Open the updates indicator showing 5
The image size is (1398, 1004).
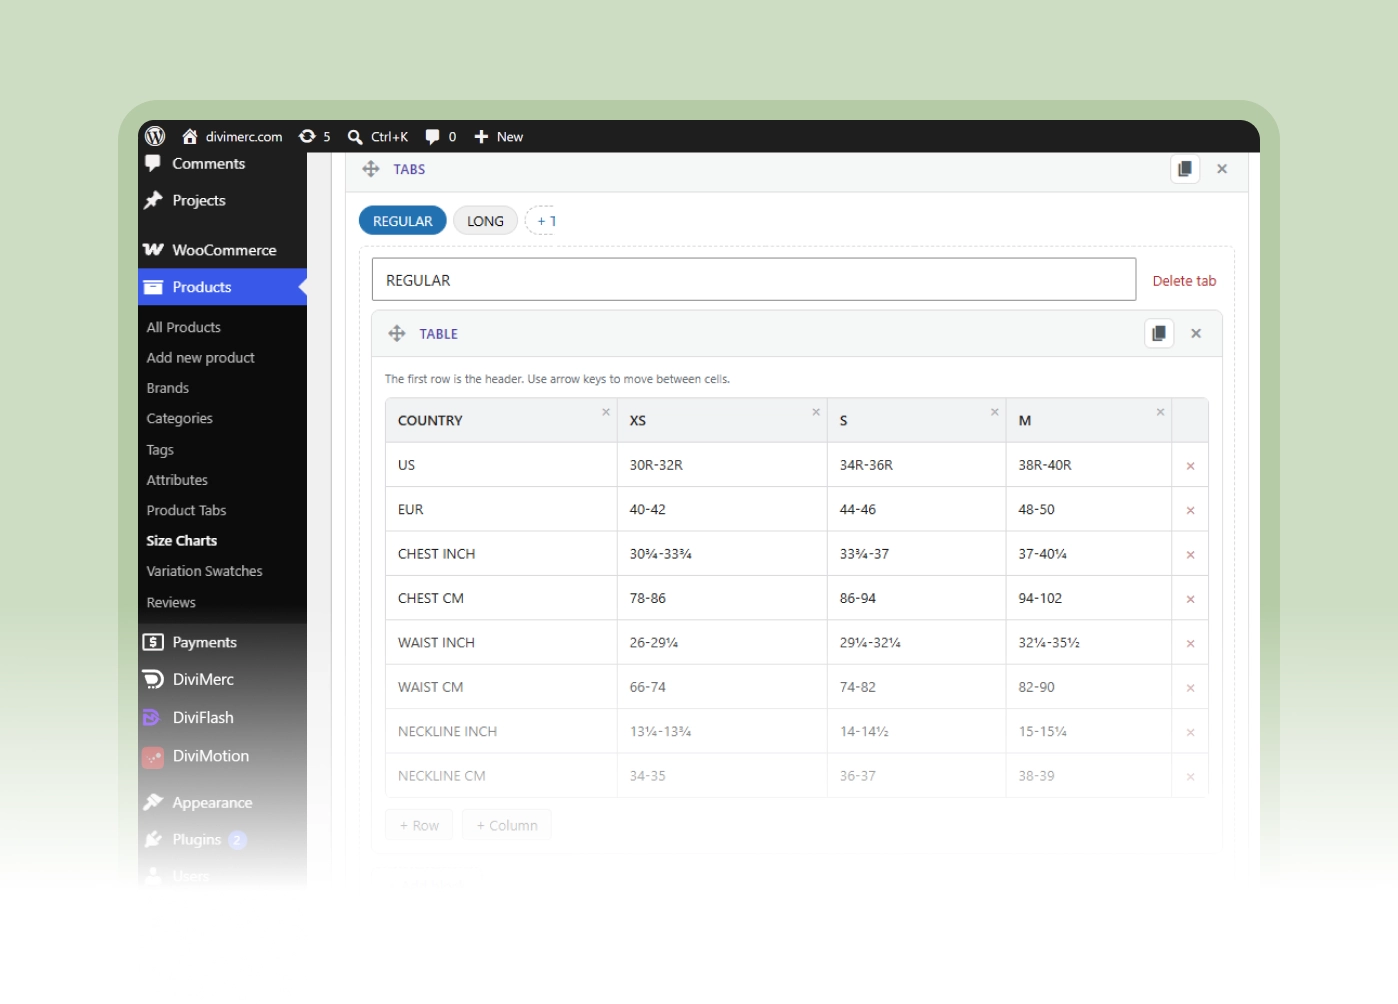[314, 137]
